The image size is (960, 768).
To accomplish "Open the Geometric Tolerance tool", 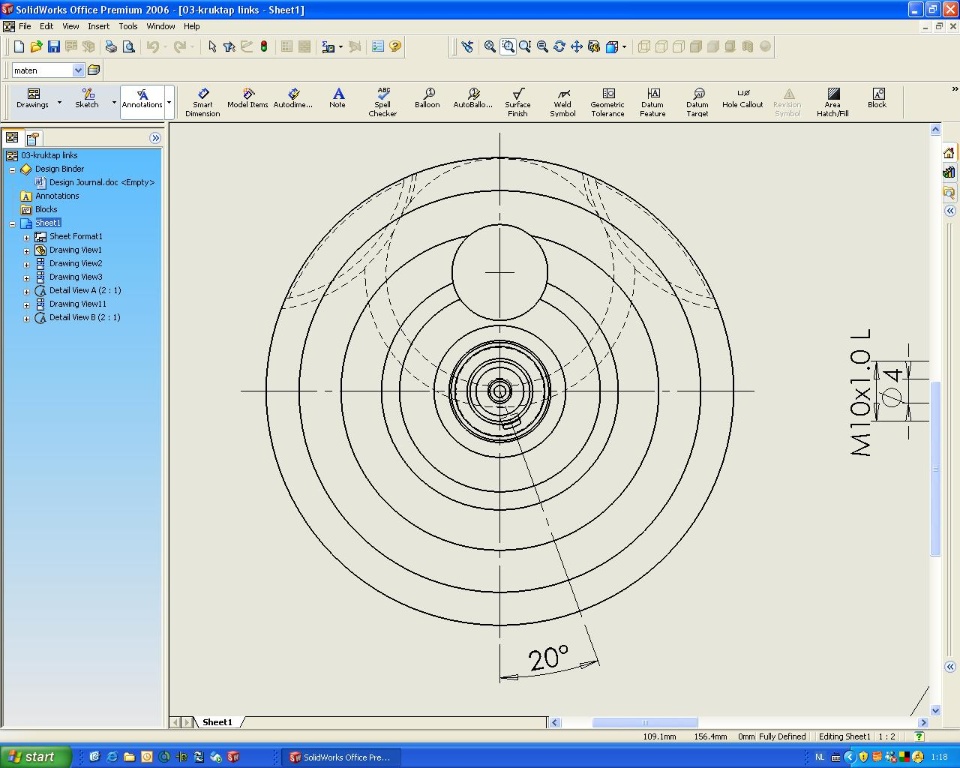I will tap(607, 101).
